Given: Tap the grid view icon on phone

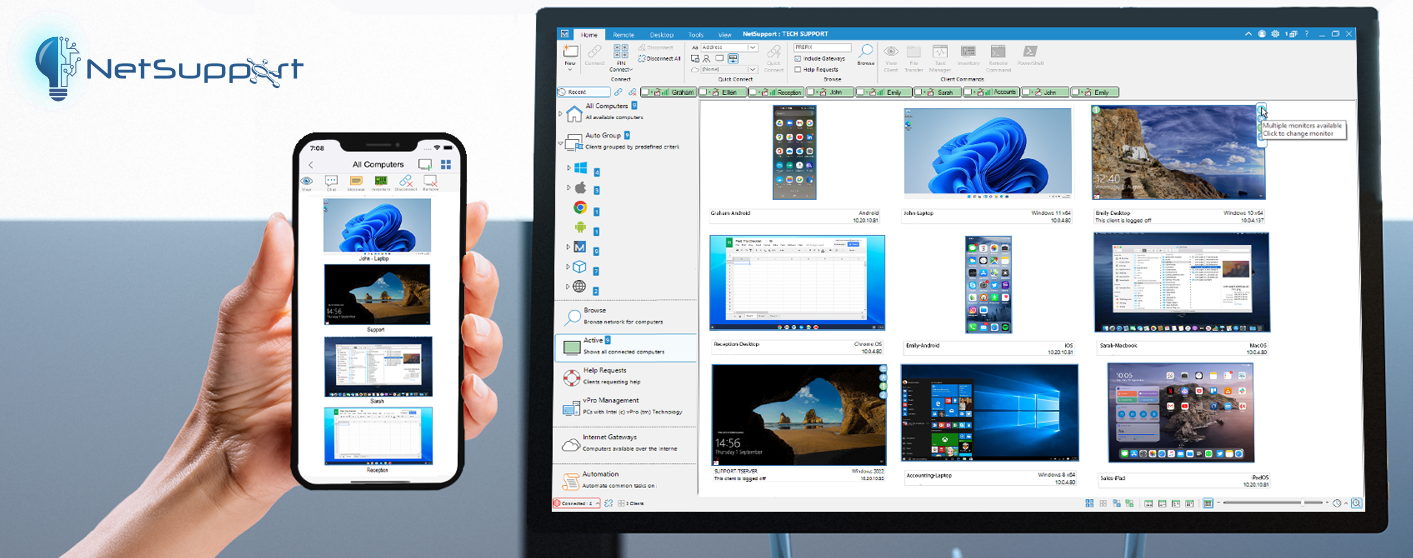Looking at the screenshot, I should (446, 164).
